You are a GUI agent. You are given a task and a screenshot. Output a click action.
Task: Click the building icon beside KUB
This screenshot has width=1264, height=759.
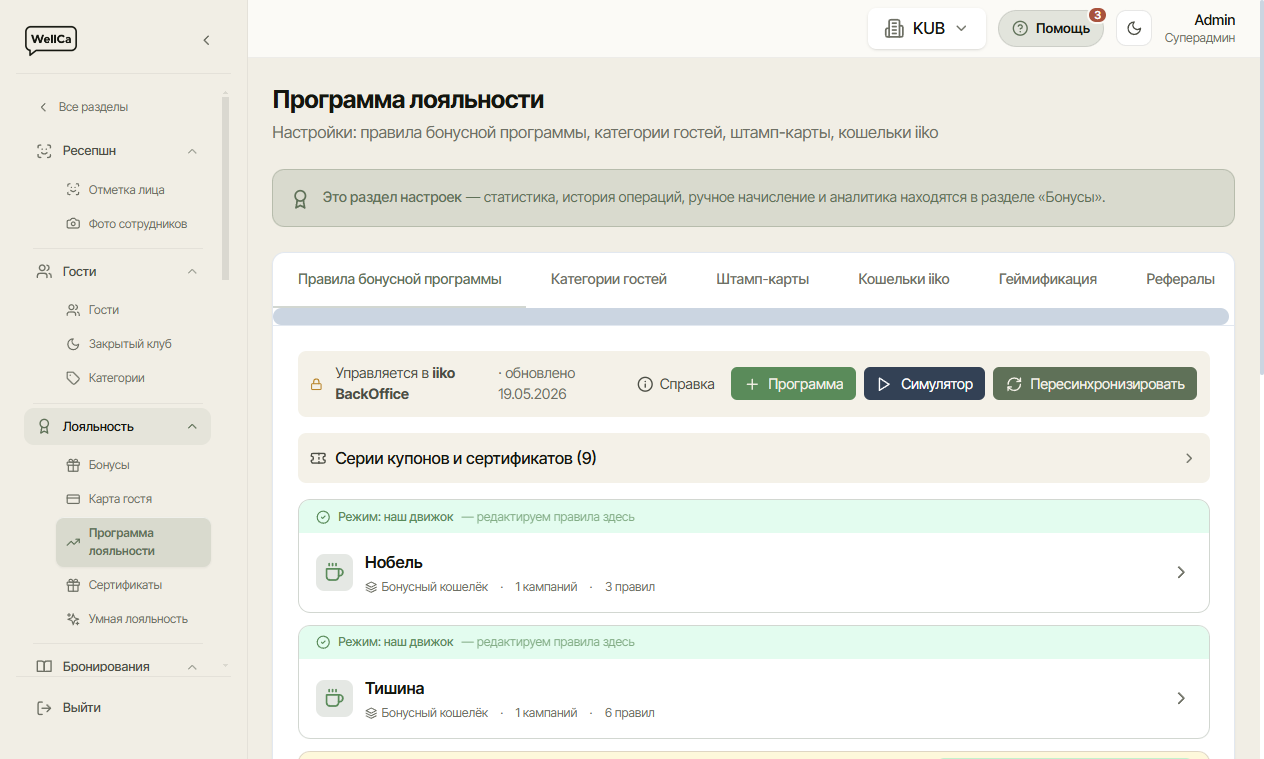(x=894, y=28)
